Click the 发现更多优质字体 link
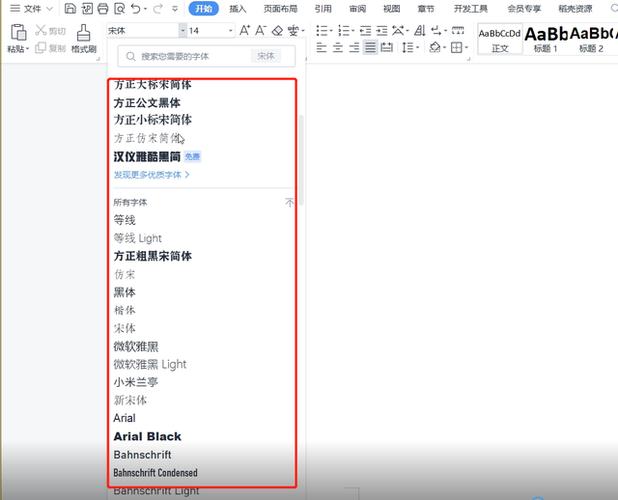This screenshot has height=500, width=618. (x=152, y=175)
